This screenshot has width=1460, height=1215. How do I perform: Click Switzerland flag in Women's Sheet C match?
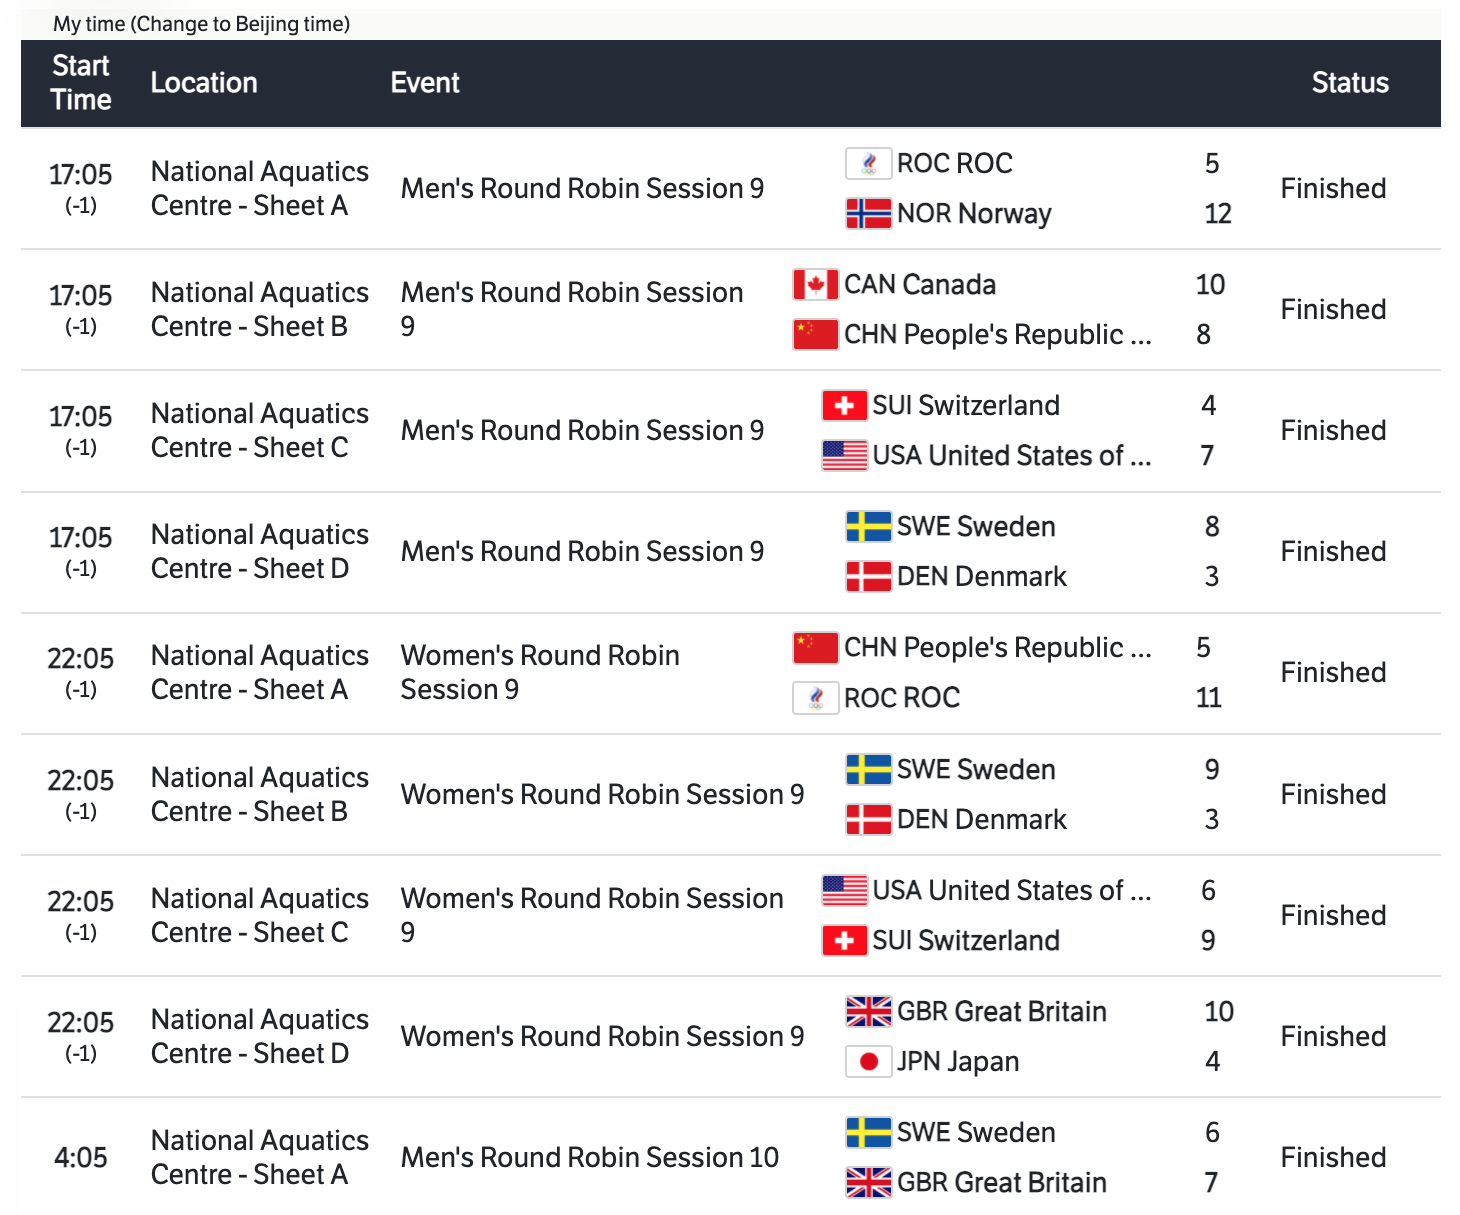click(x=844, y=940)
